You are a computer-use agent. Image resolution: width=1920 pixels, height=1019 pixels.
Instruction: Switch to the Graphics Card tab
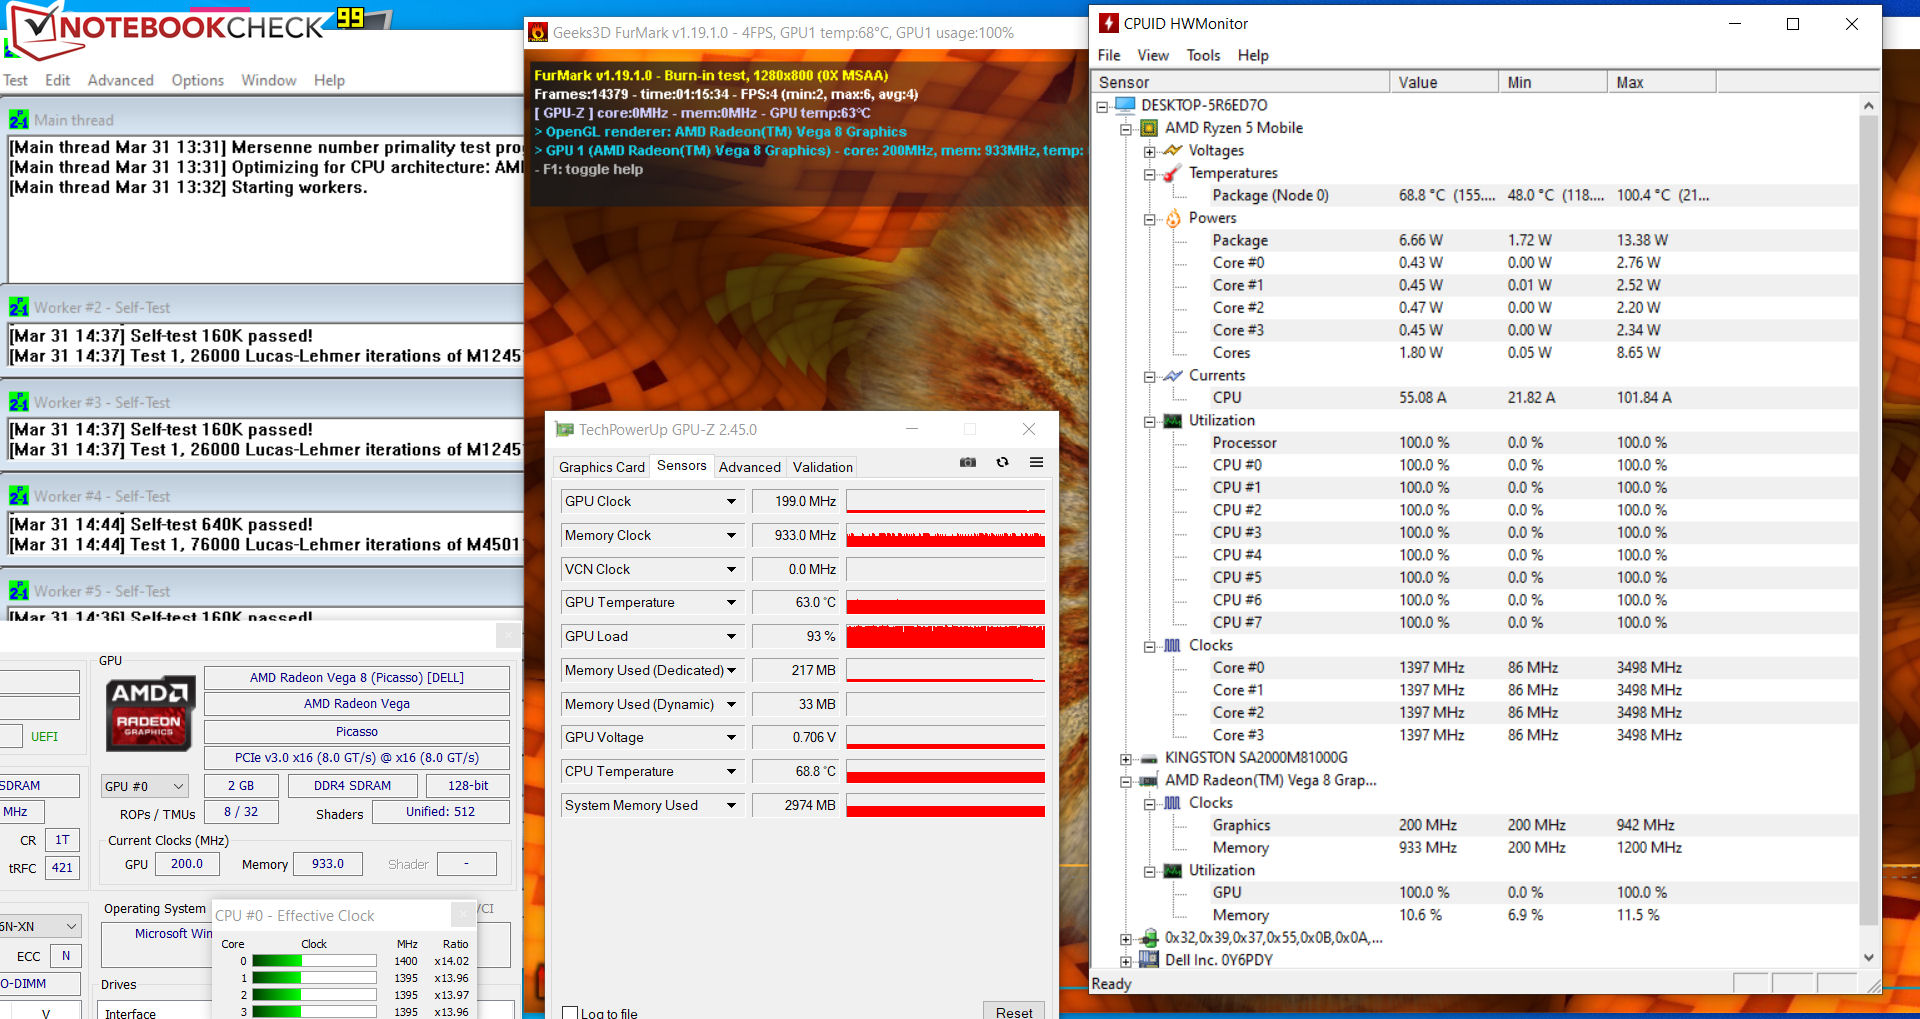[601, 467]
